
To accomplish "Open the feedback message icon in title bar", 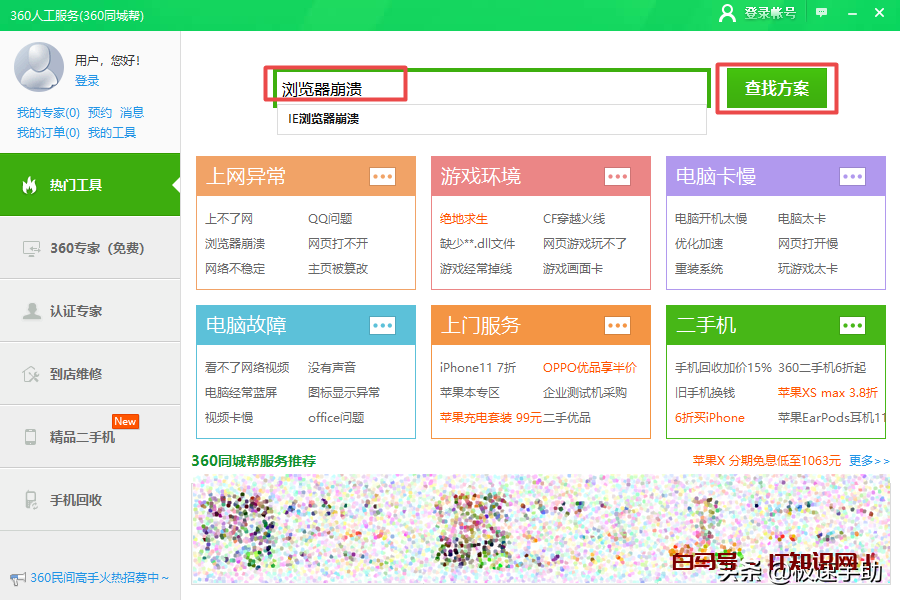I will [821, 13].
